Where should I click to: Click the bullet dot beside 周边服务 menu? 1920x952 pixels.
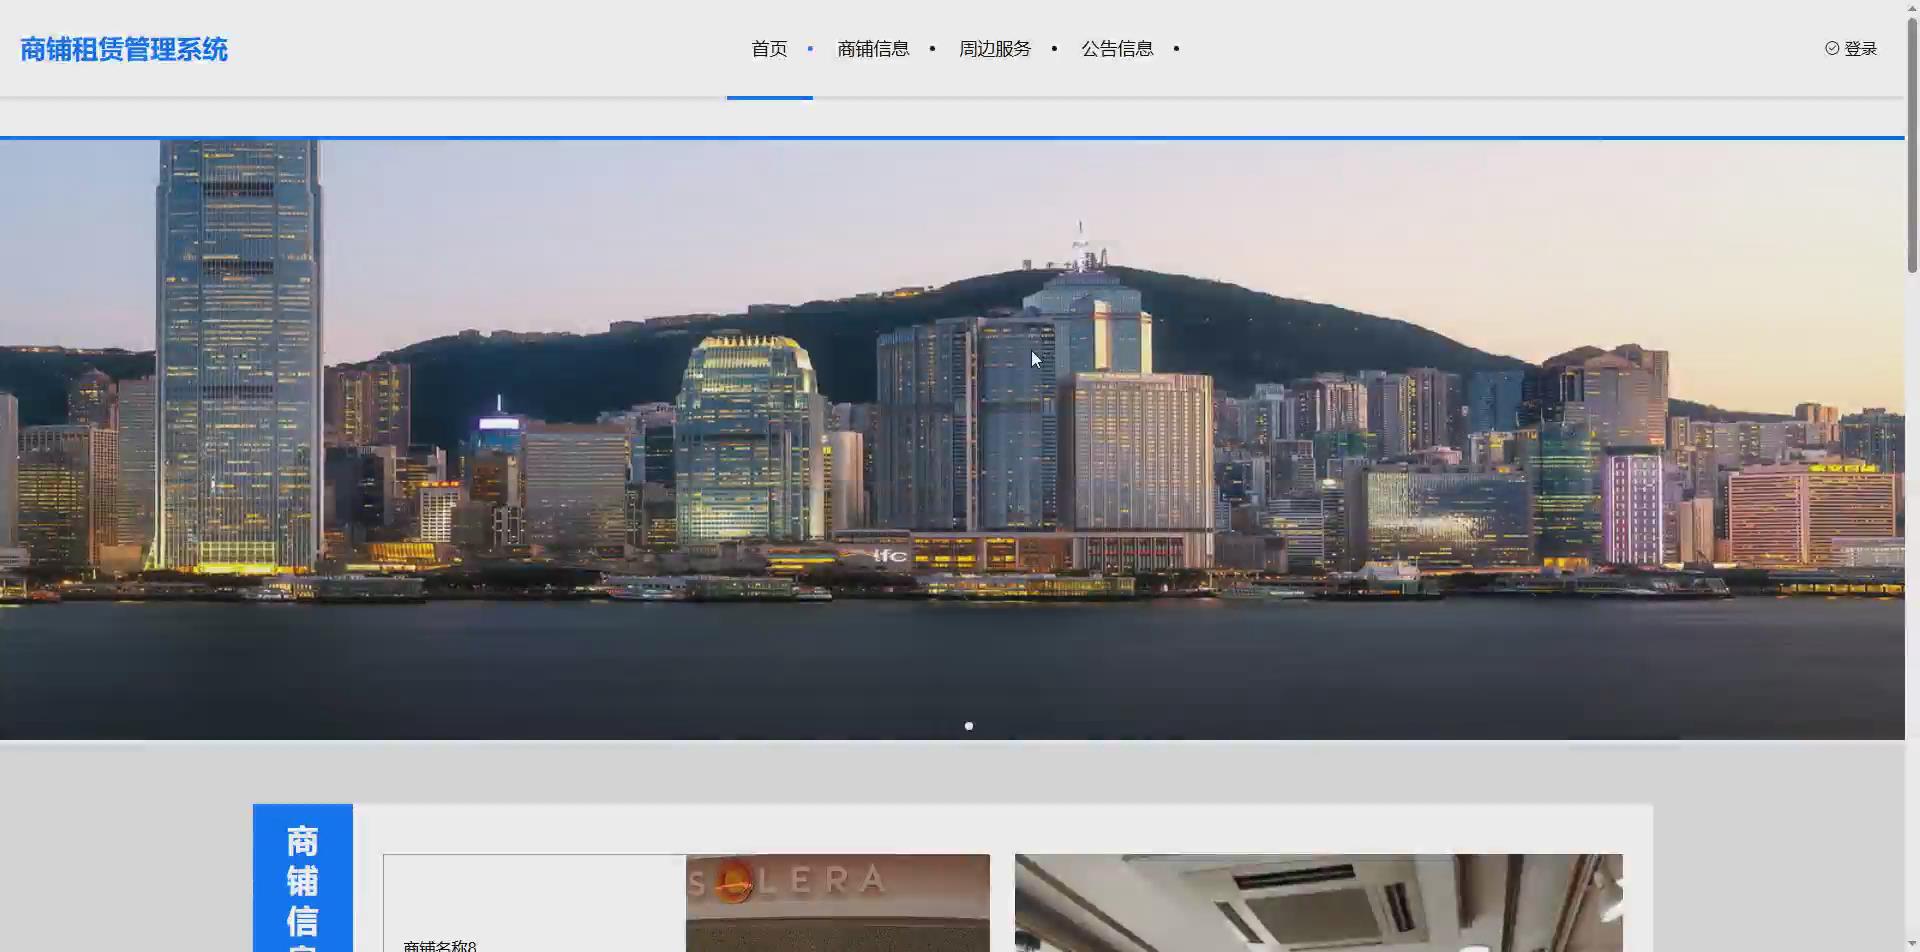[1055, 48]
